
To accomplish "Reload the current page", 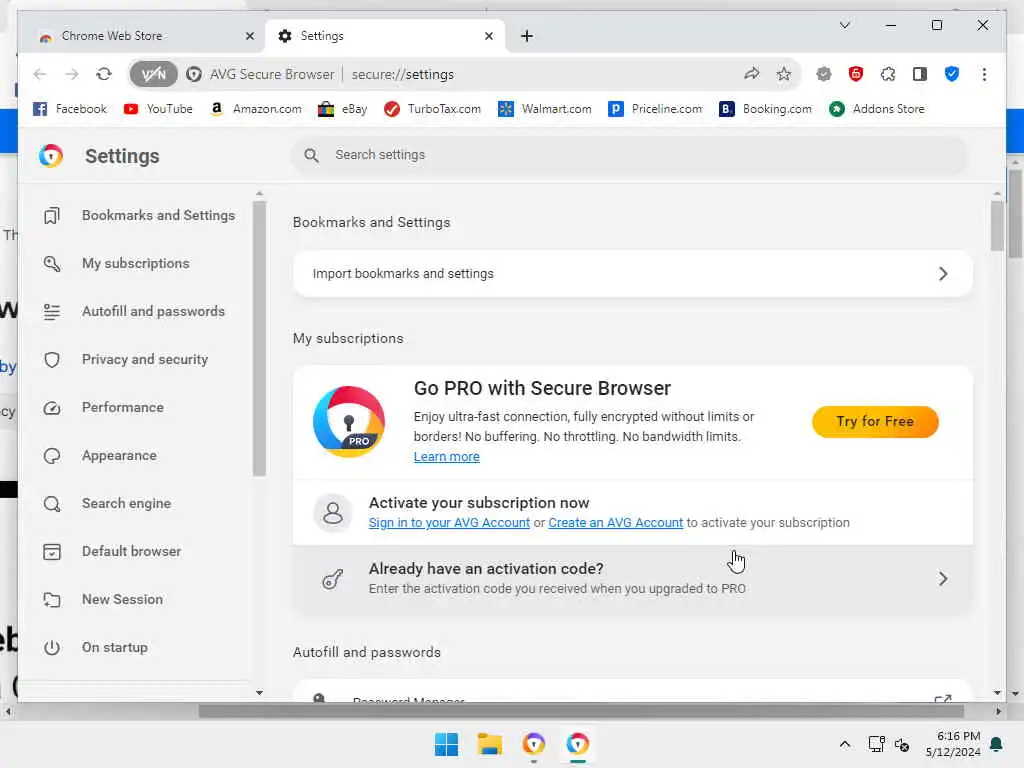I will pos(104,74).
